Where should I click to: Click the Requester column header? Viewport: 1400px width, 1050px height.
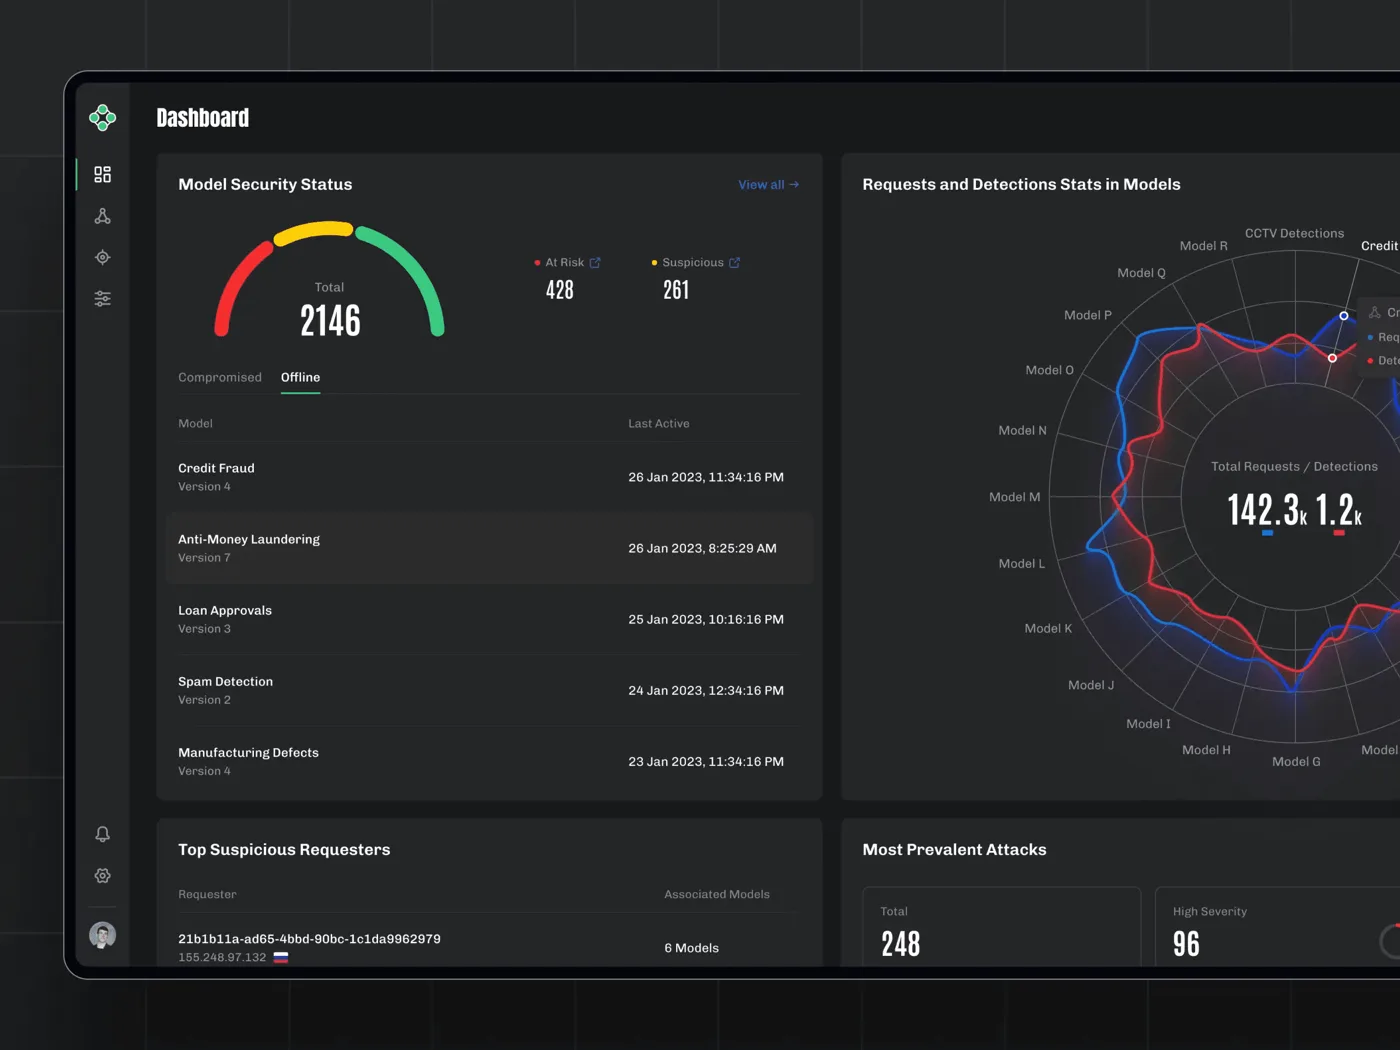[207, 895]
